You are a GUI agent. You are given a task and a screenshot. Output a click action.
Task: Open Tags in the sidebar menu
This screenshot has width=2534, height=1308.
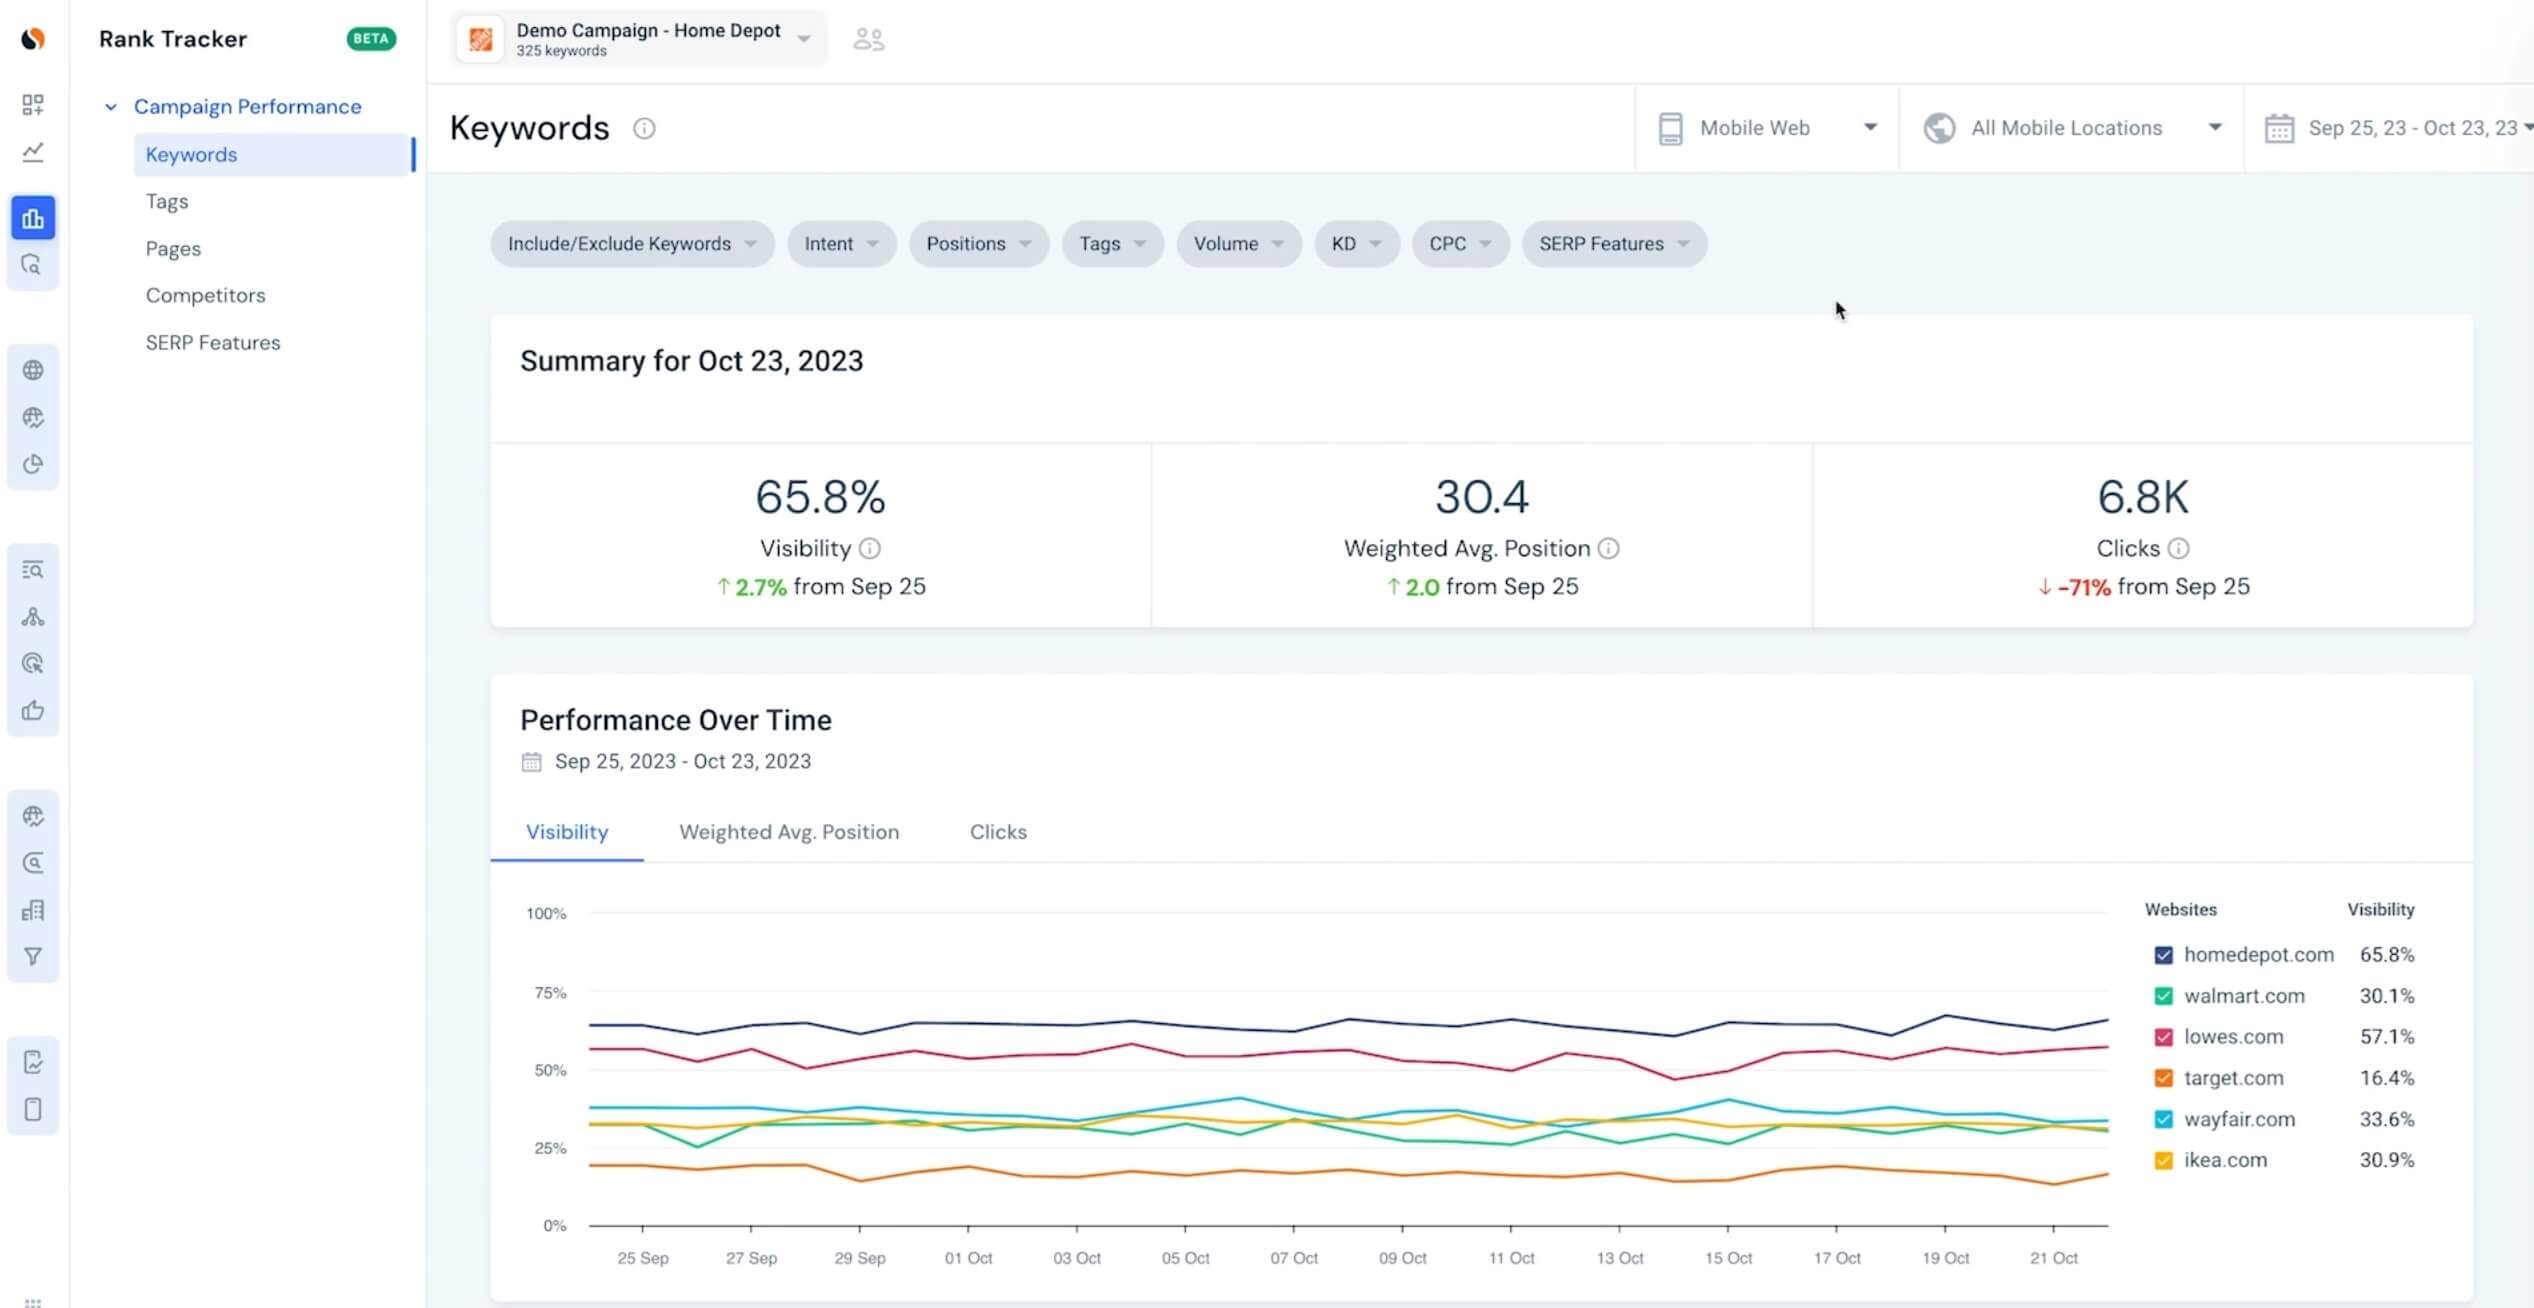coord(167,202)
